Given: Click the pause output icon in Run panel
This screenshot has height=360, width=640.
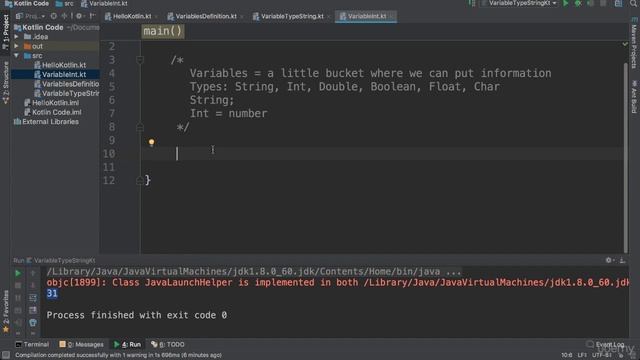Looking at the screenshot, I should tap(18, 298).
